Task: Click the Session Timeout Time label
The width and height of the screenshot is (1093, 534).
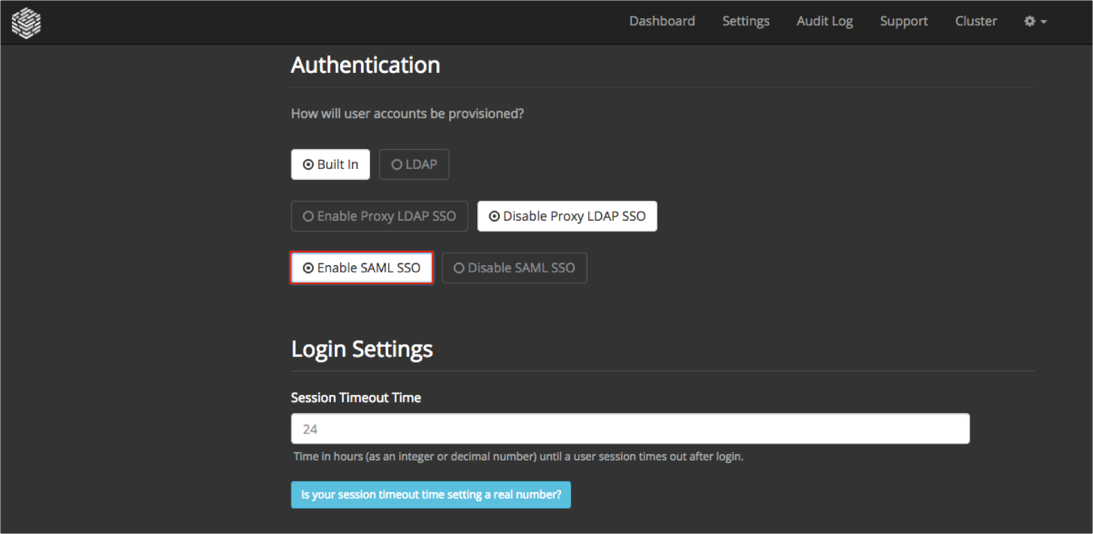Action: point(355,397)
